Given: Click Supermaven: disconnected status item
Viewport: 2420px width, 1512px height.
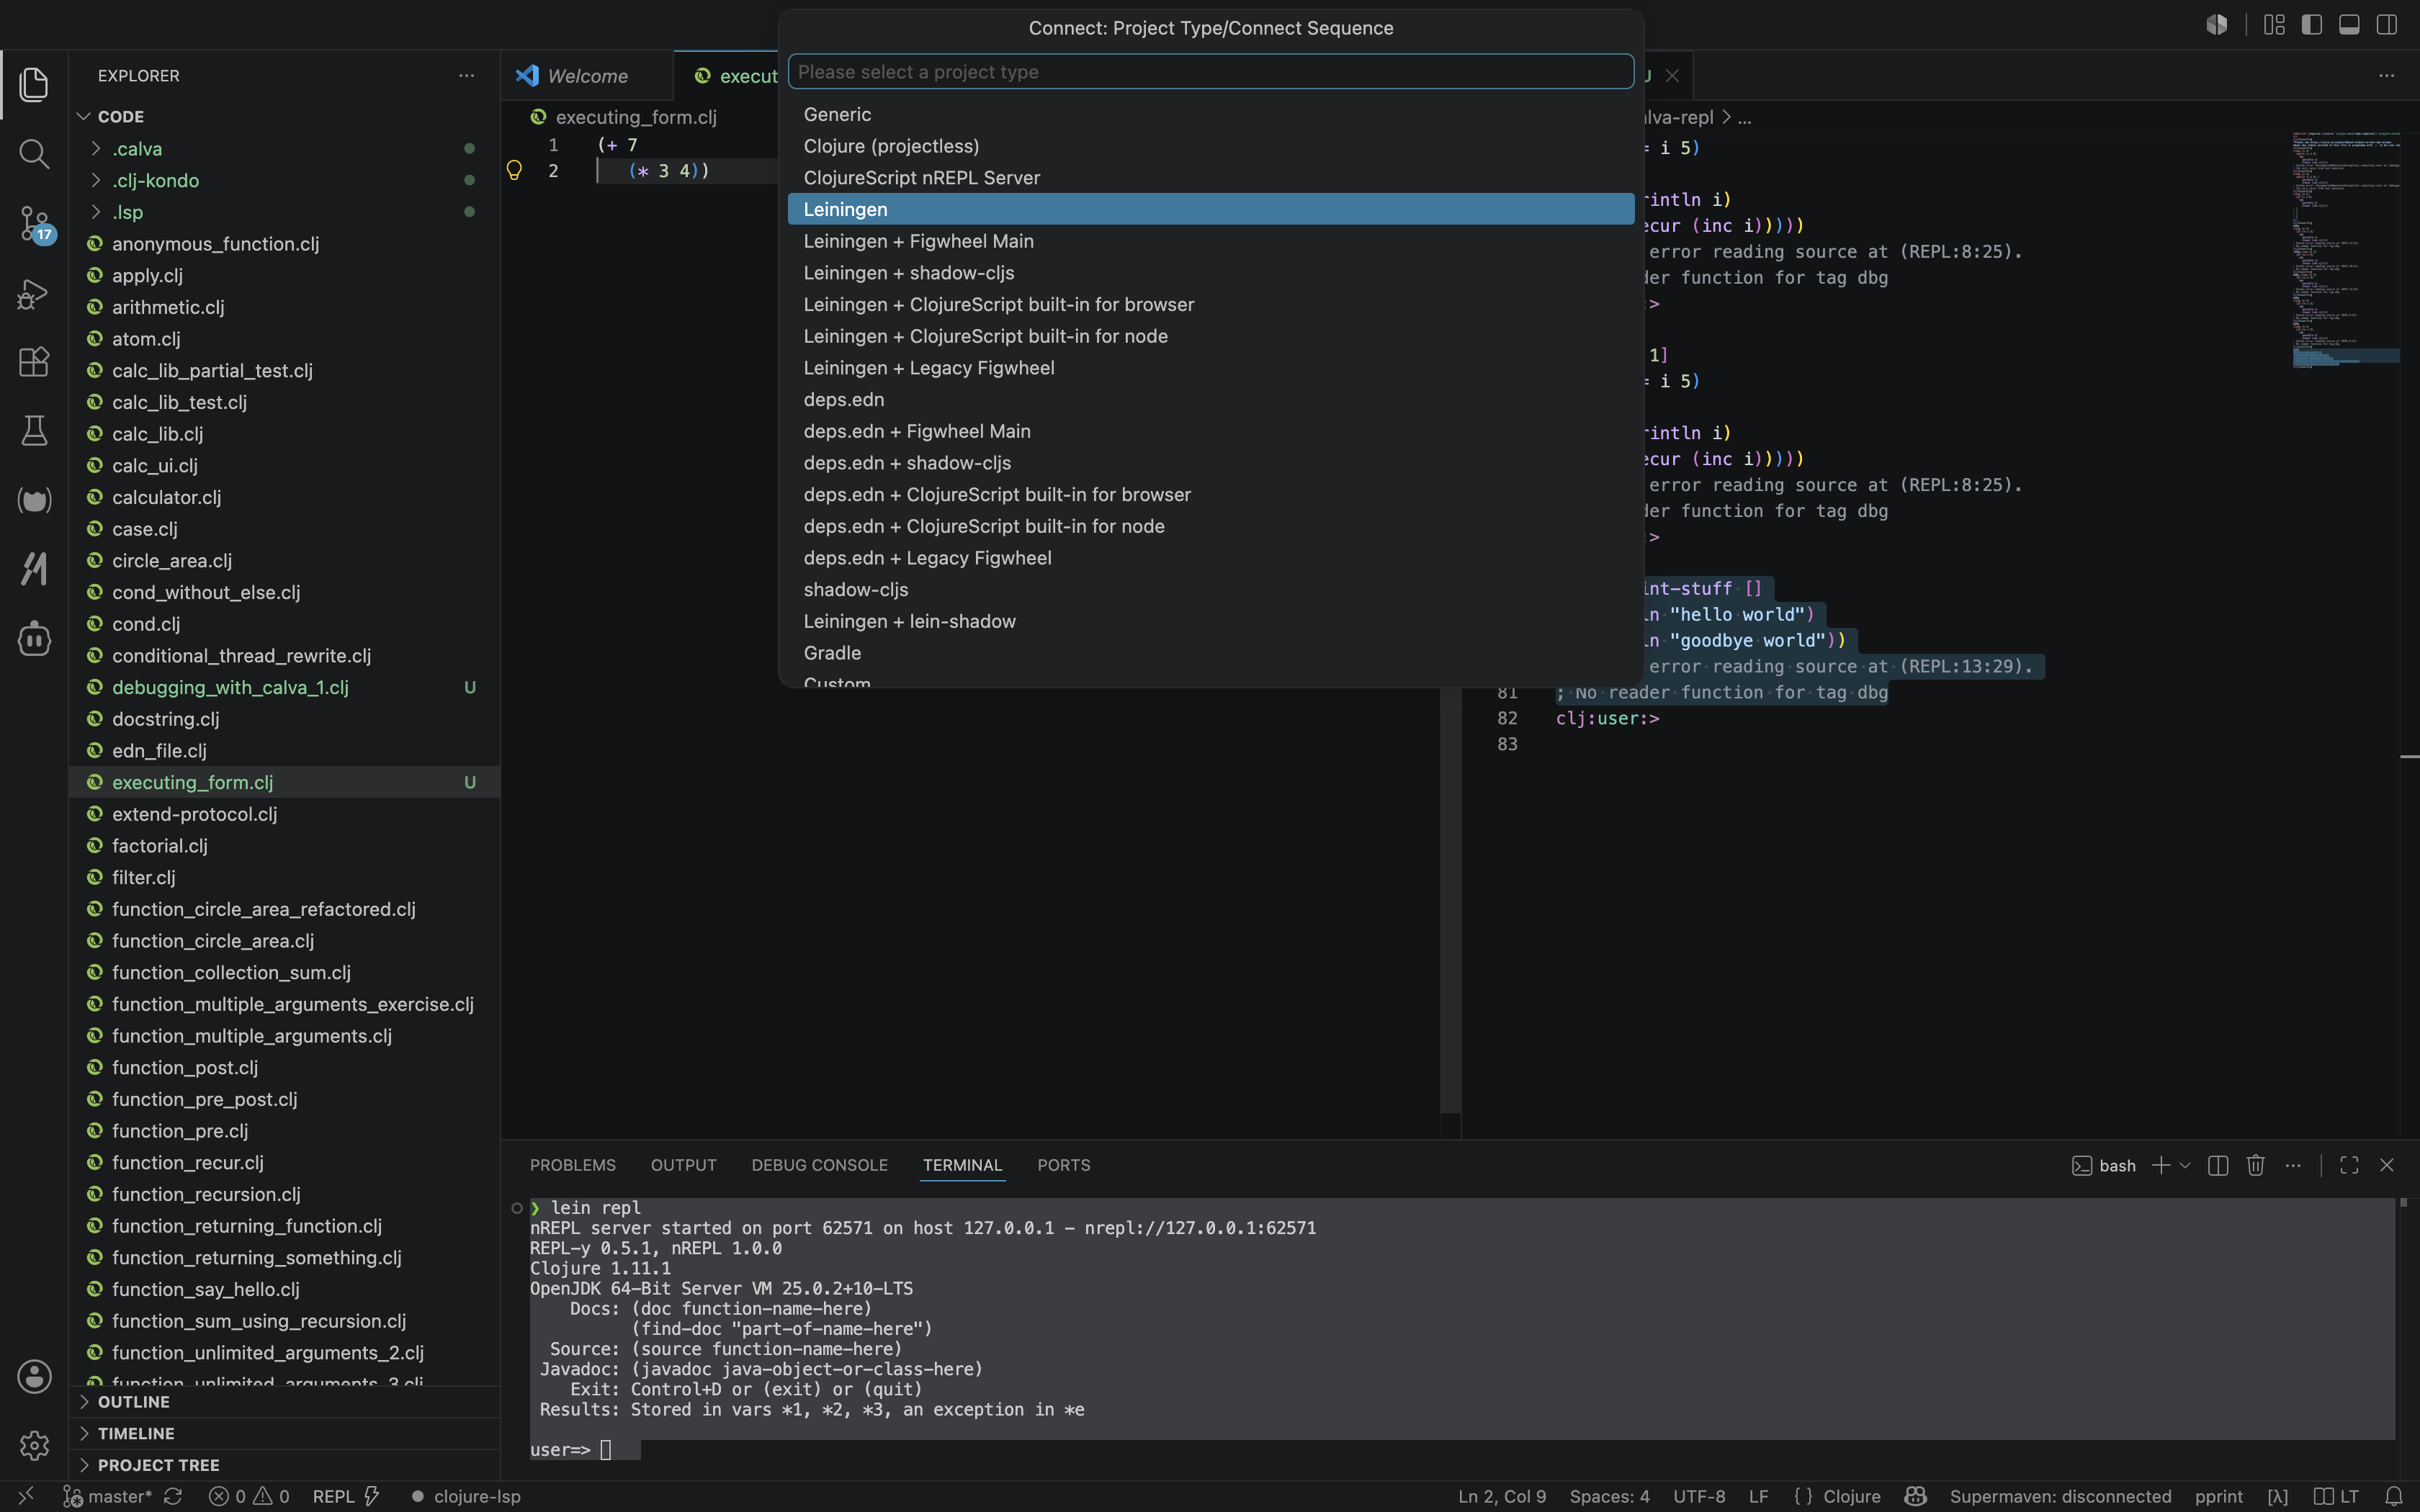Looking at the screenshot, I should point(2060,1496).
